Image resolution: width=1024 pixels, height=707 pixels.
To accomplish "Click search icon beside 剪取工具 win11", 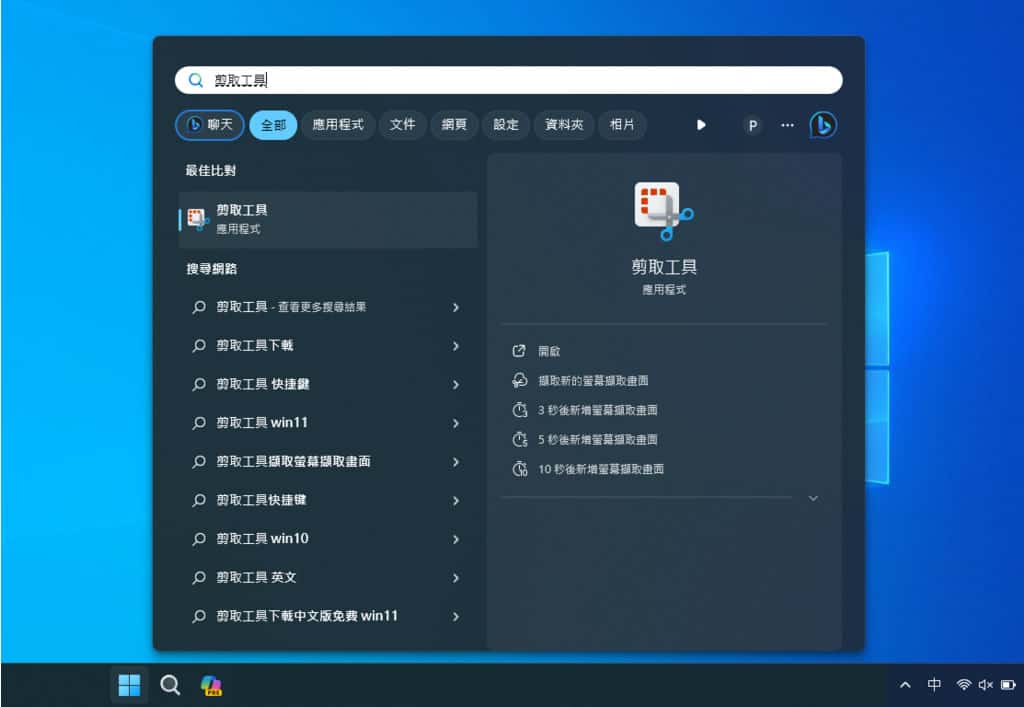I will click(199, 423).
